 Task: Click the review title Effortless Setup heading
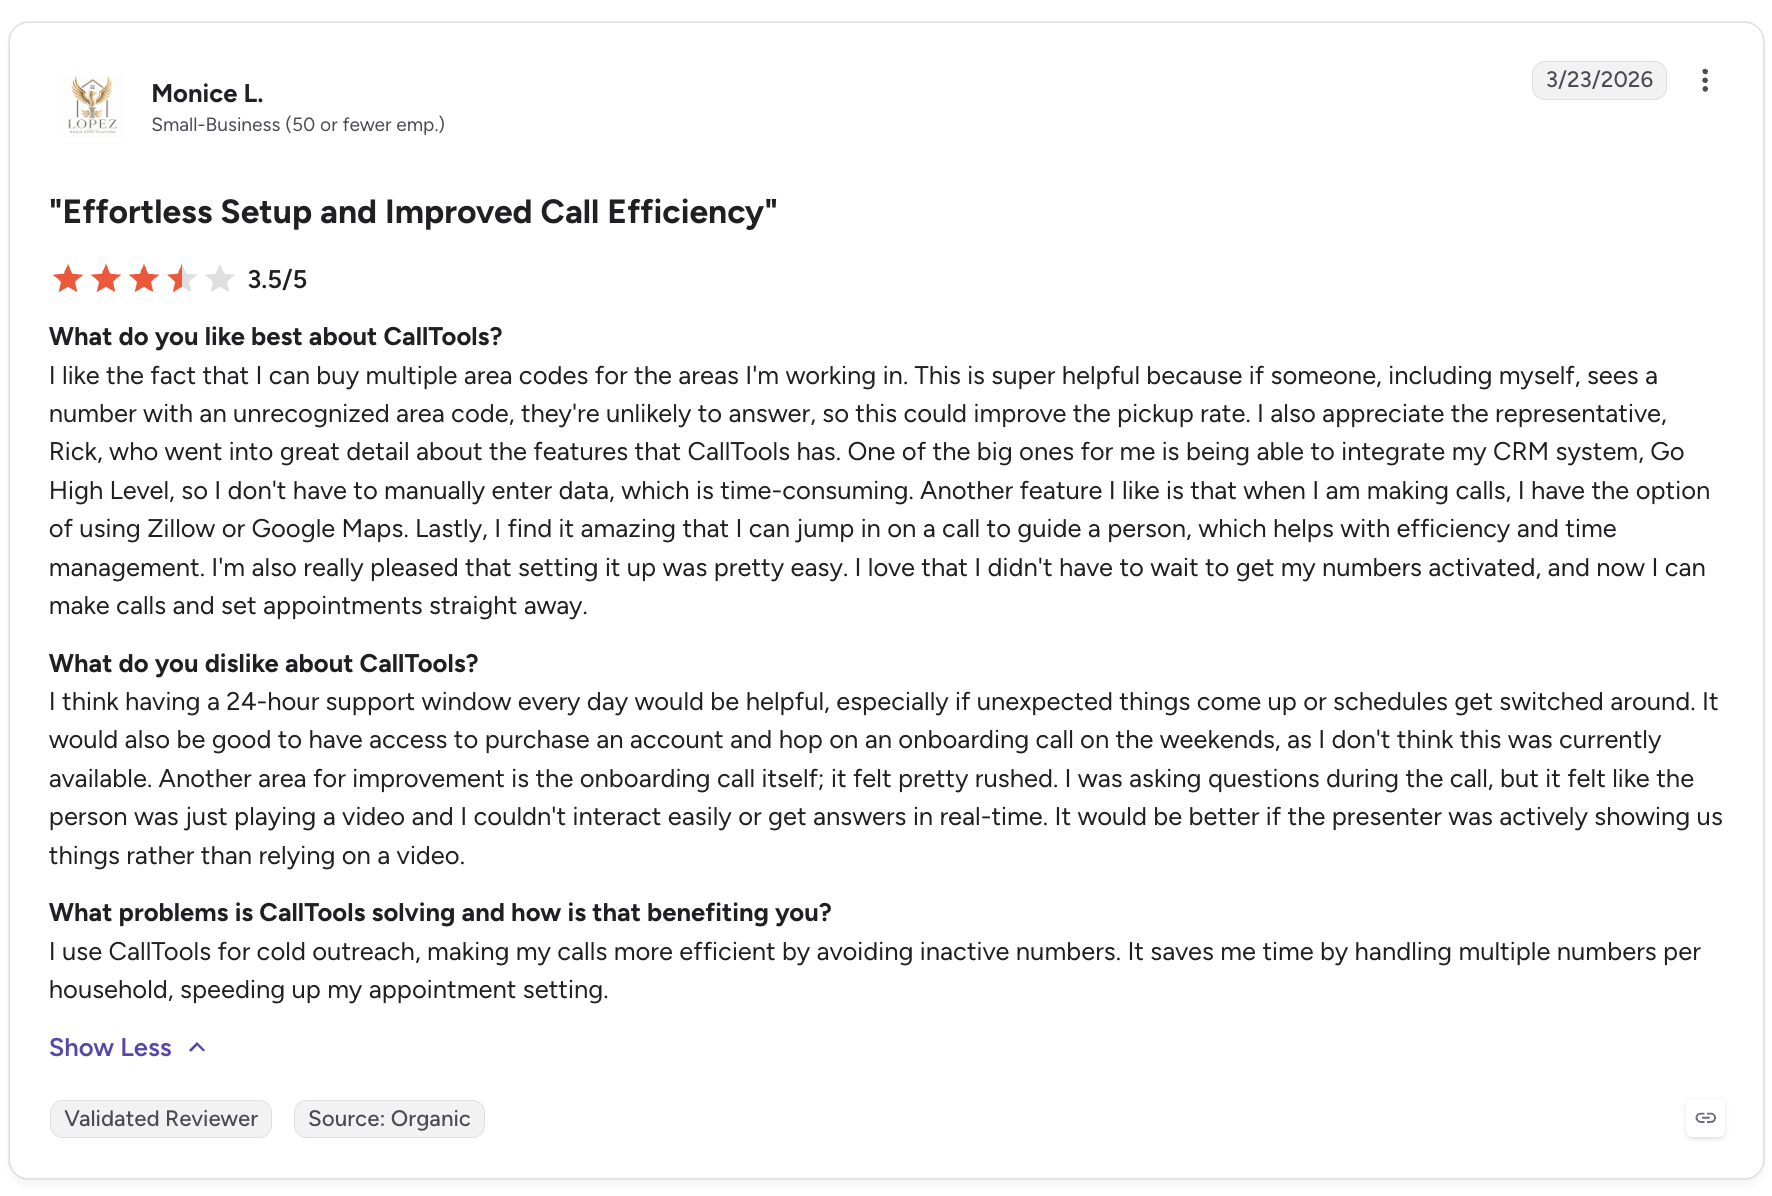click(413, 212)
